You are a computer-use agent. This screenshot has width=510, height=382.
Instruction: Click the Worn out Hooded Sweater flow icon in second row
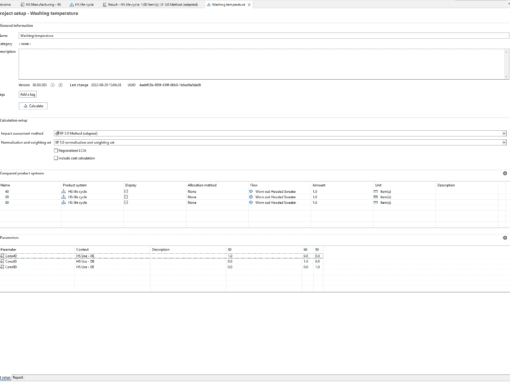(x=251, y=197)
